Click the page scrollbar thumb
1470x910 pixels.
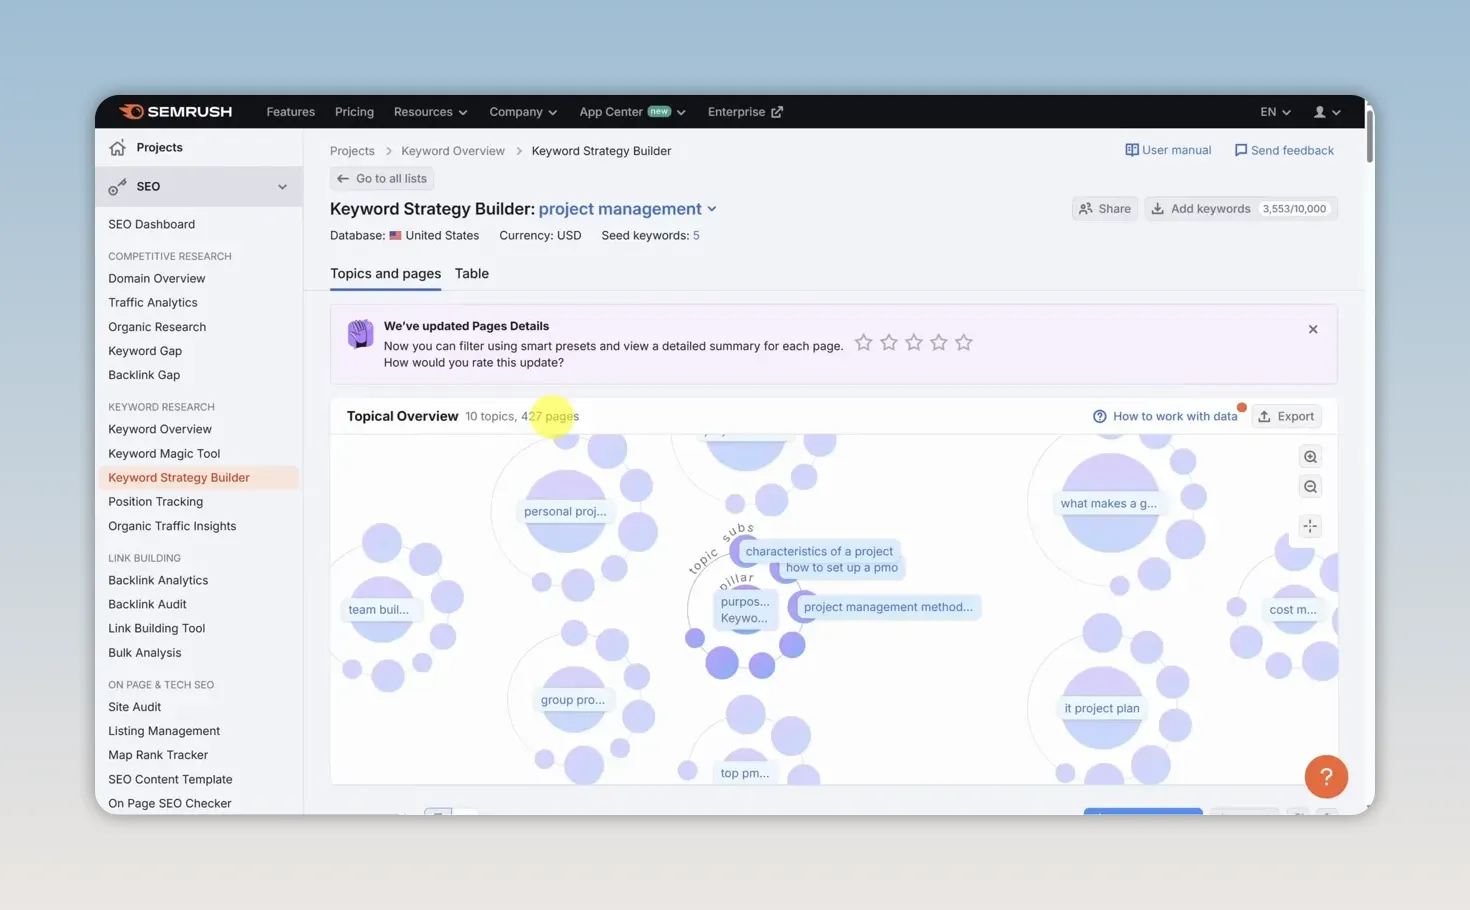point(1369,135)
